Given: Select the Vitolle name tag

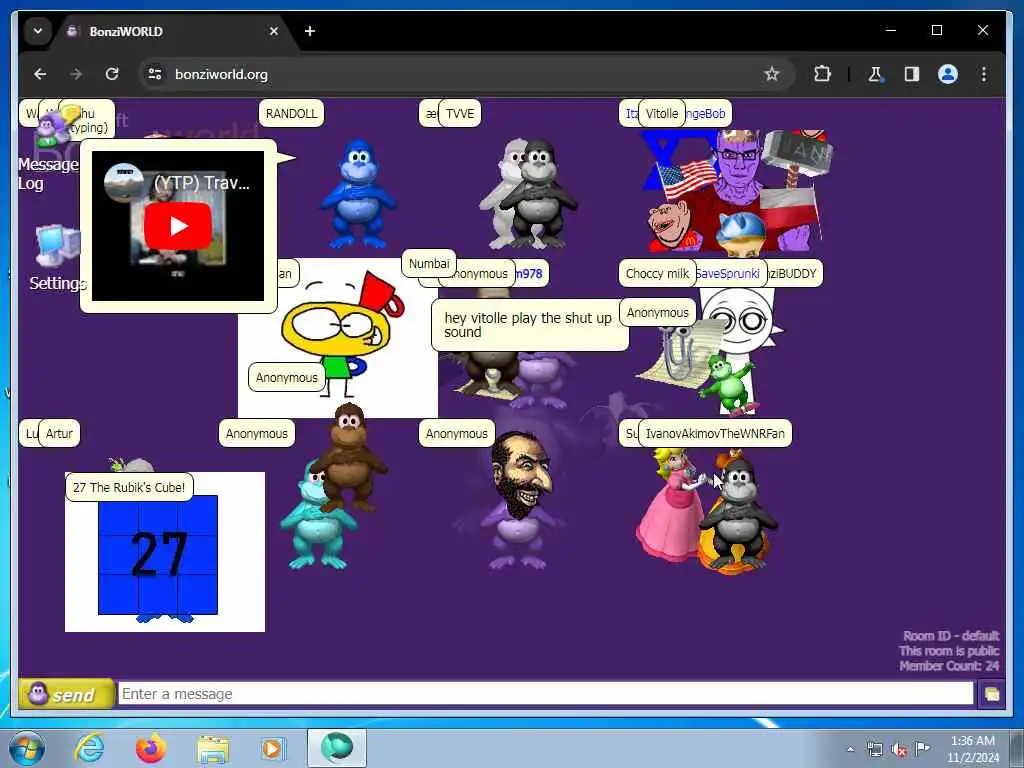Looking at the screenshot, I should 662,114.
